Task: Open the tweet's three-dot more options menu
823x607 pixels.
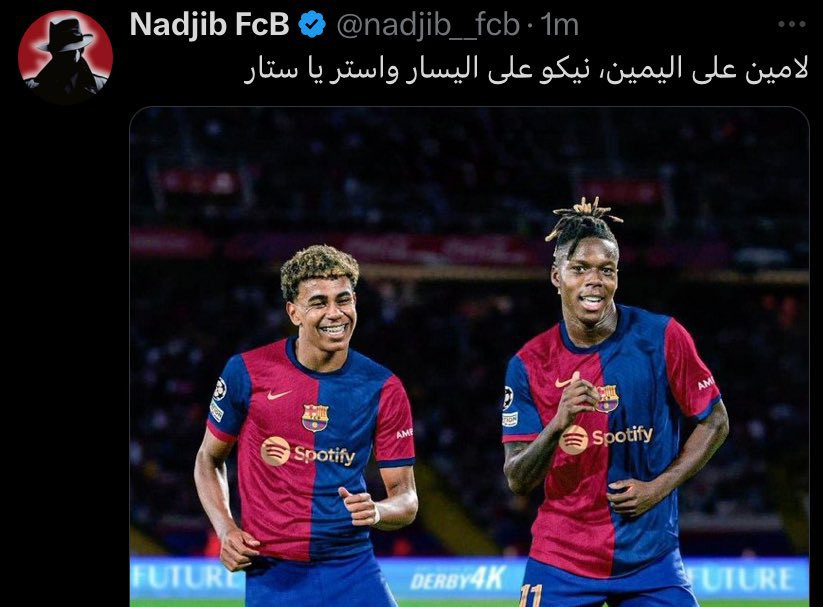Action: tap(792, 24)
